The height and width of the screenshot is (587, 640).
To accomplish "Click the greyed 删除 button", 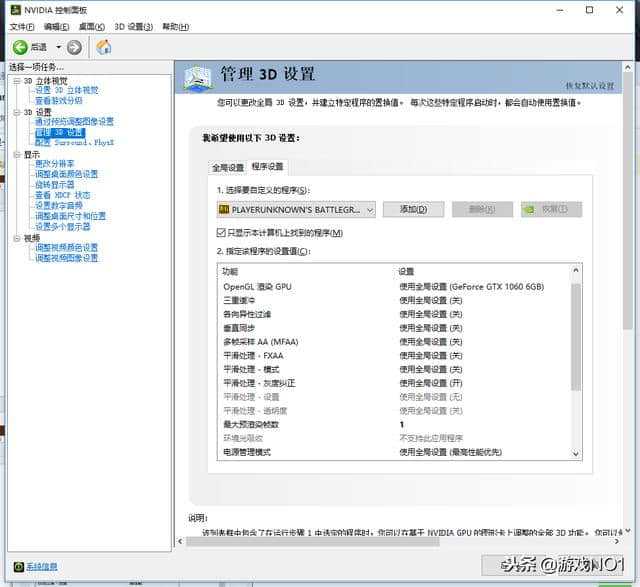I will [x=482, y=209].
